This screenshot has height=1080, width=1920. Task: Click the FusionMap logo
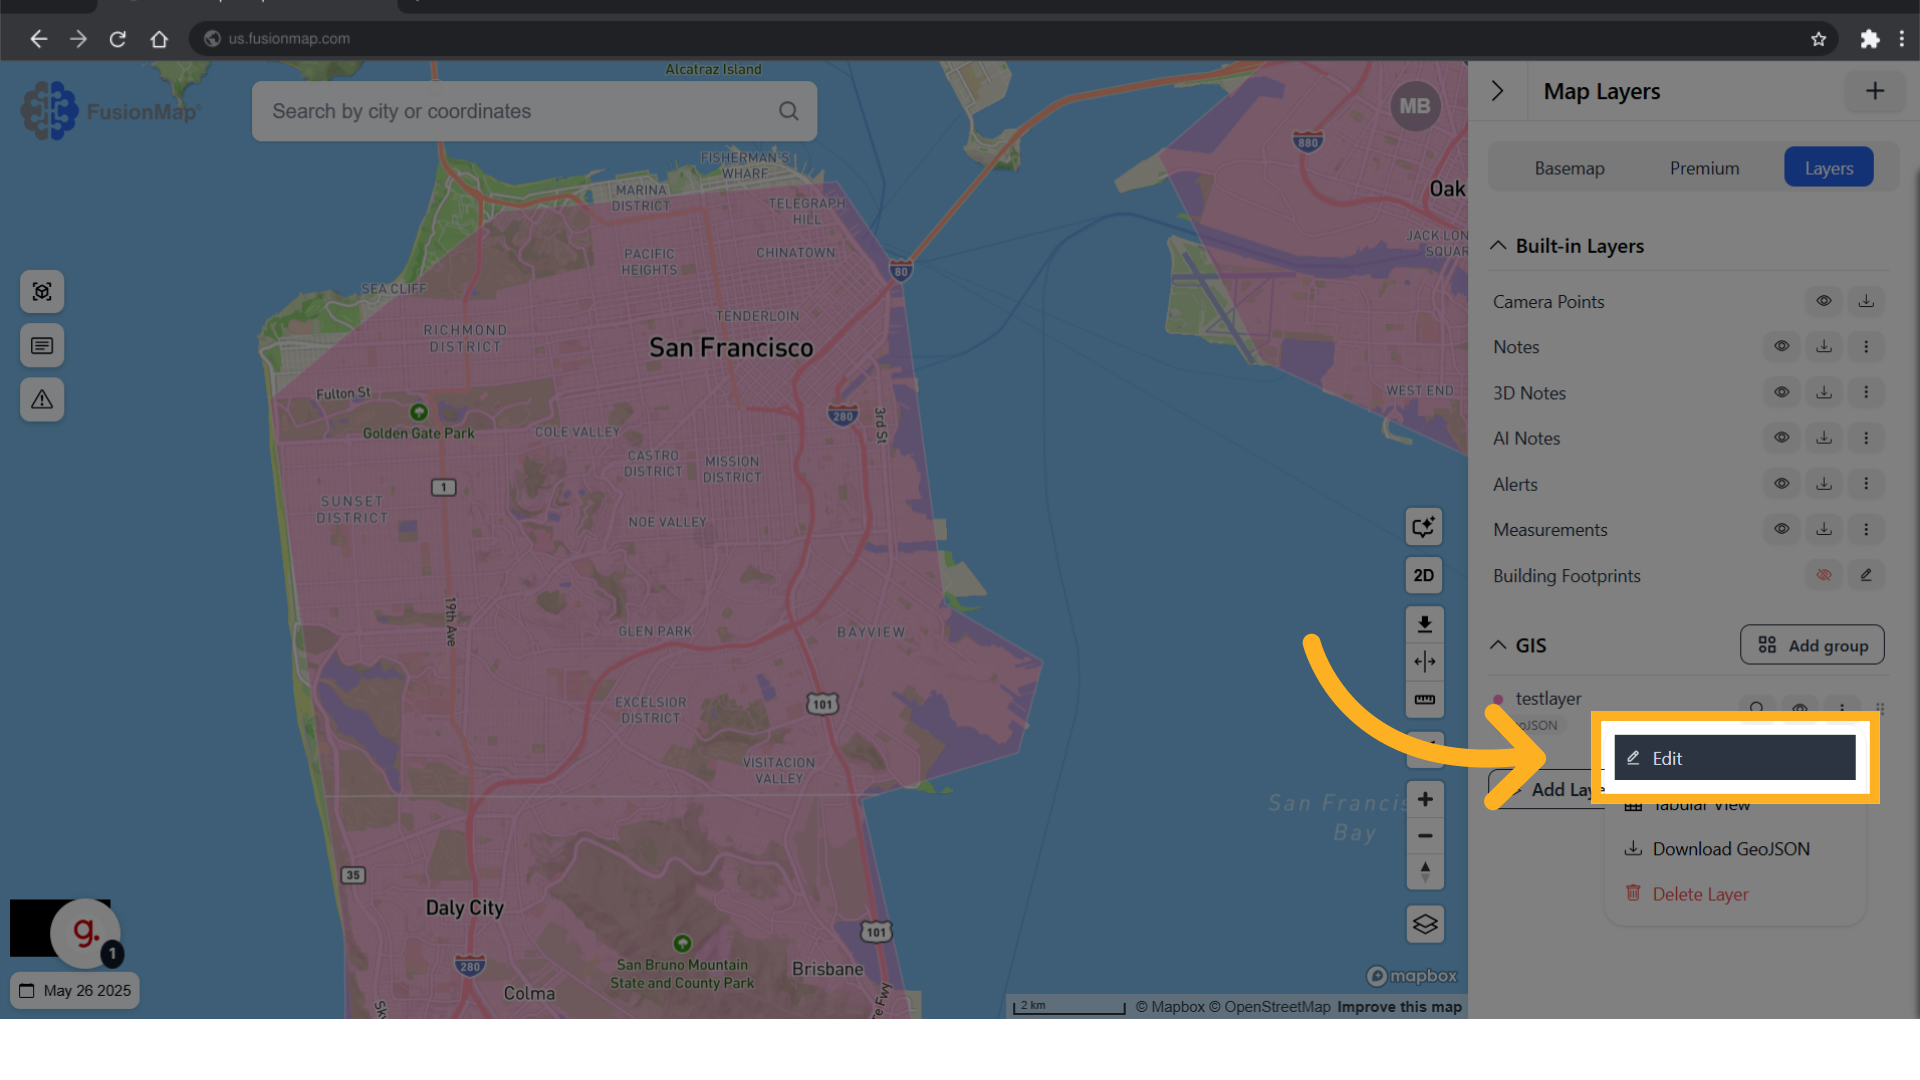(110, 111)
